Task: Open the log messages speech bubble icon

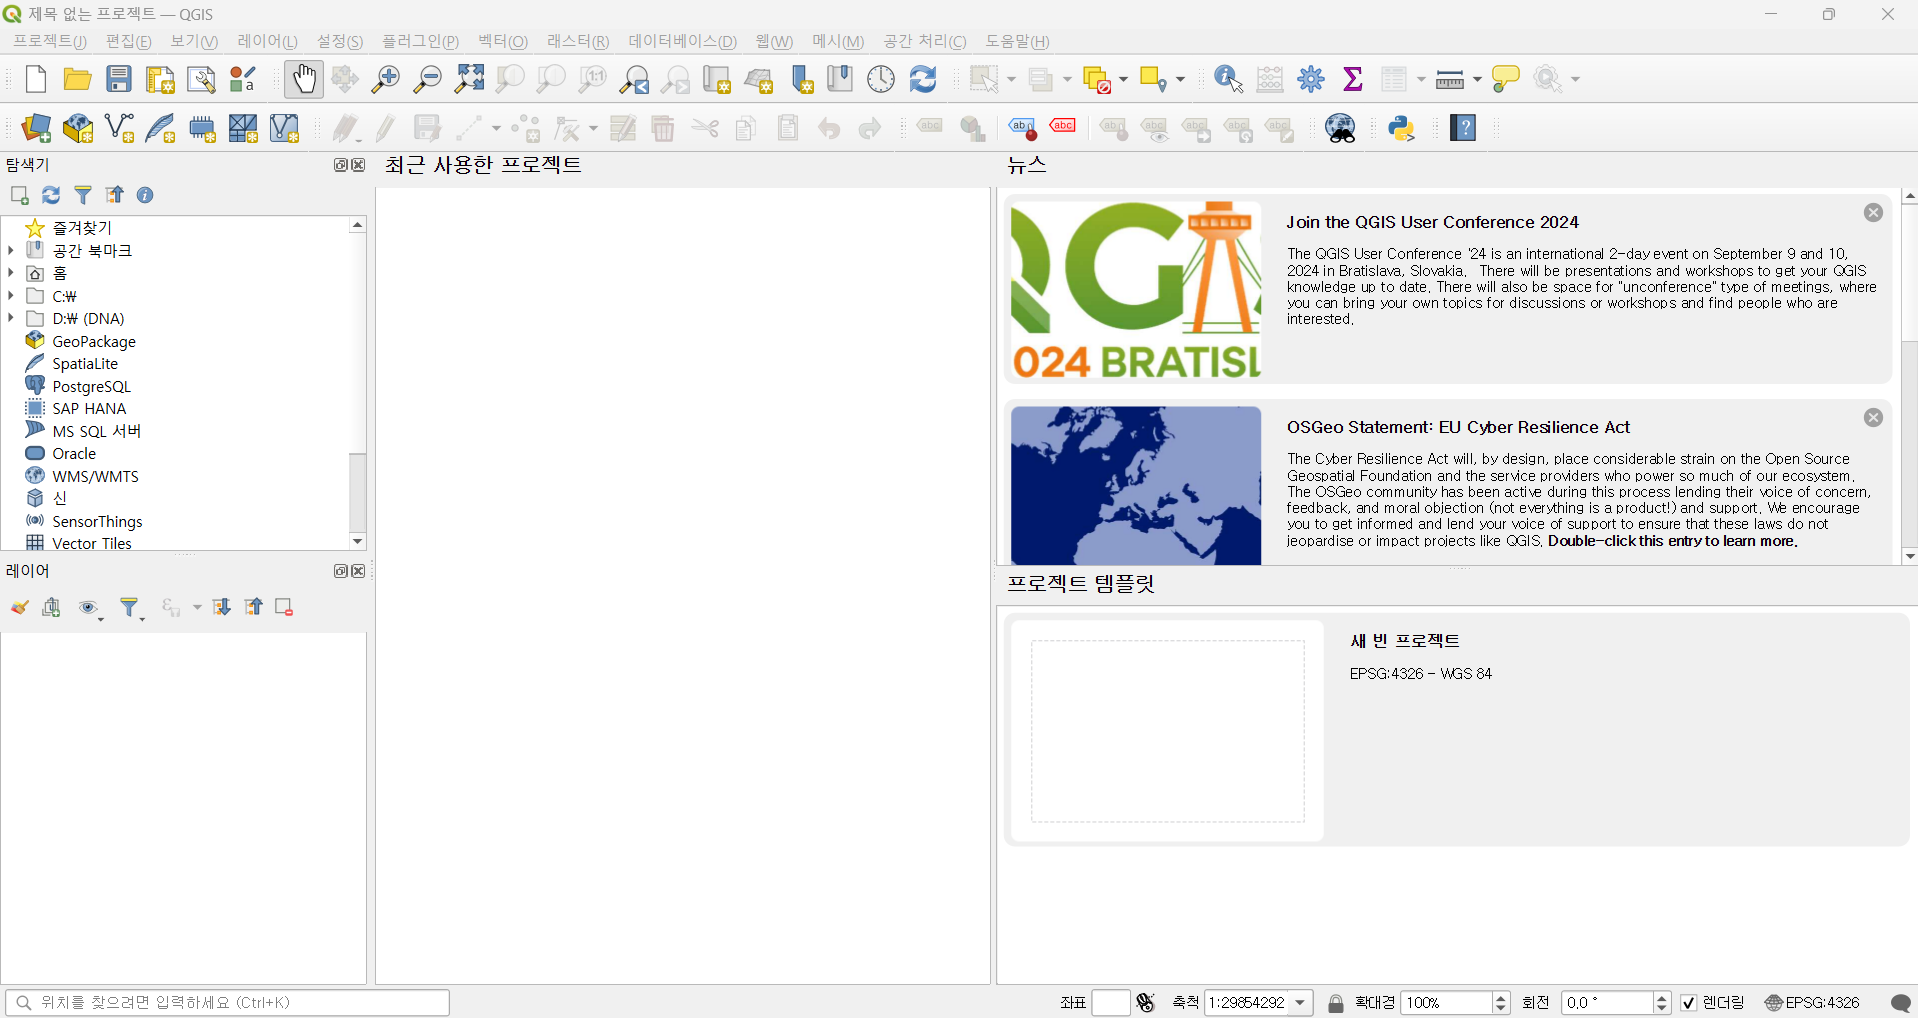Action: tap(1901, 1002)
